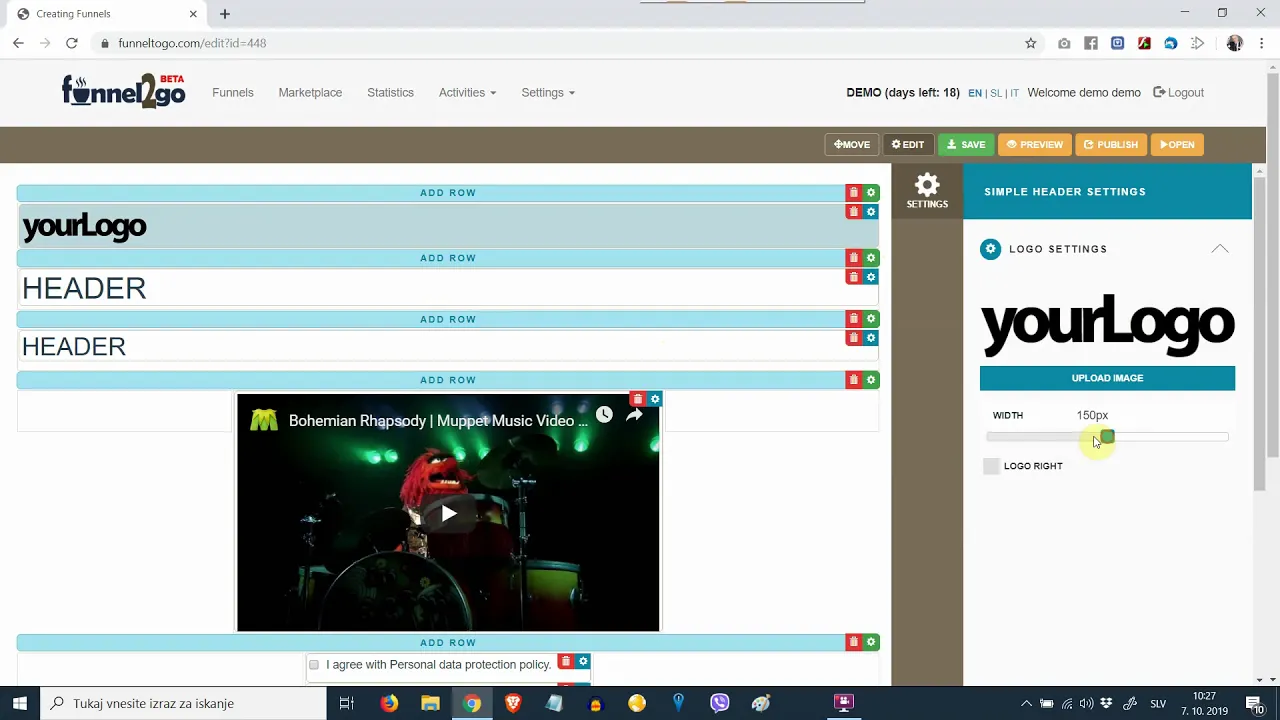The width and height of the screenshot is (1280, 720).
Task: Open File Explorer from the taskbar
Action: click(431, 703)
